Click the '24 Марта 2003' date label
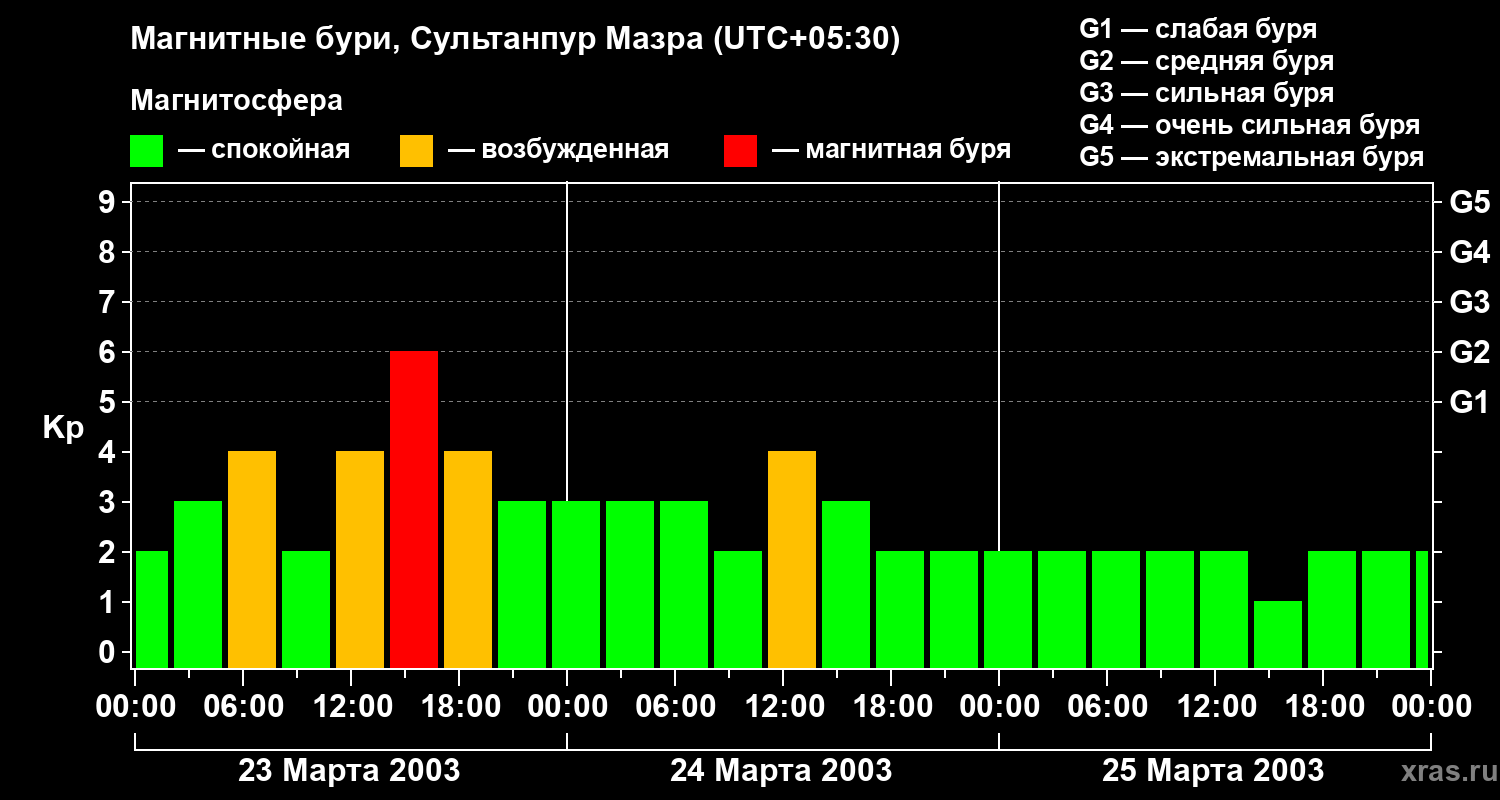1500x800 pixels. [781, 770]
